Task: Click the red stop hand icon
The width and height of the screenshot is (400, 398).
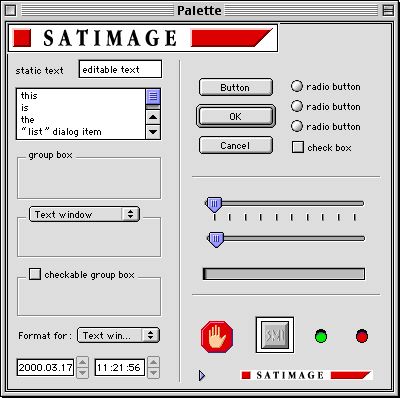Action: [x=217, y=337]
